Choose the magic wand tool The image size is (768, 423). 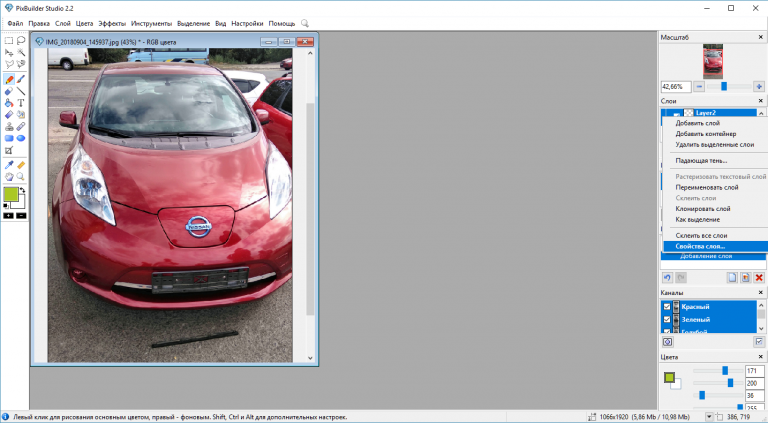pos(21,52)
